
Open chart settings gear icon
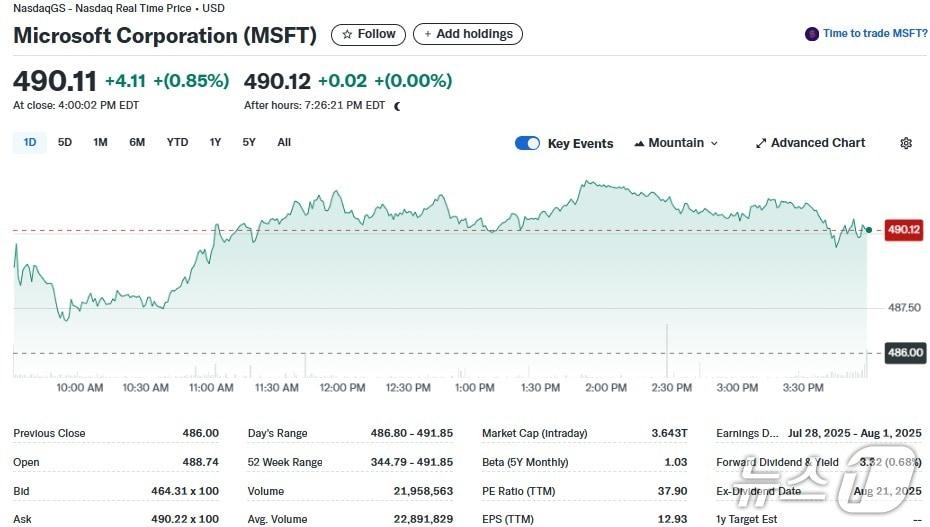pos(906,143)
